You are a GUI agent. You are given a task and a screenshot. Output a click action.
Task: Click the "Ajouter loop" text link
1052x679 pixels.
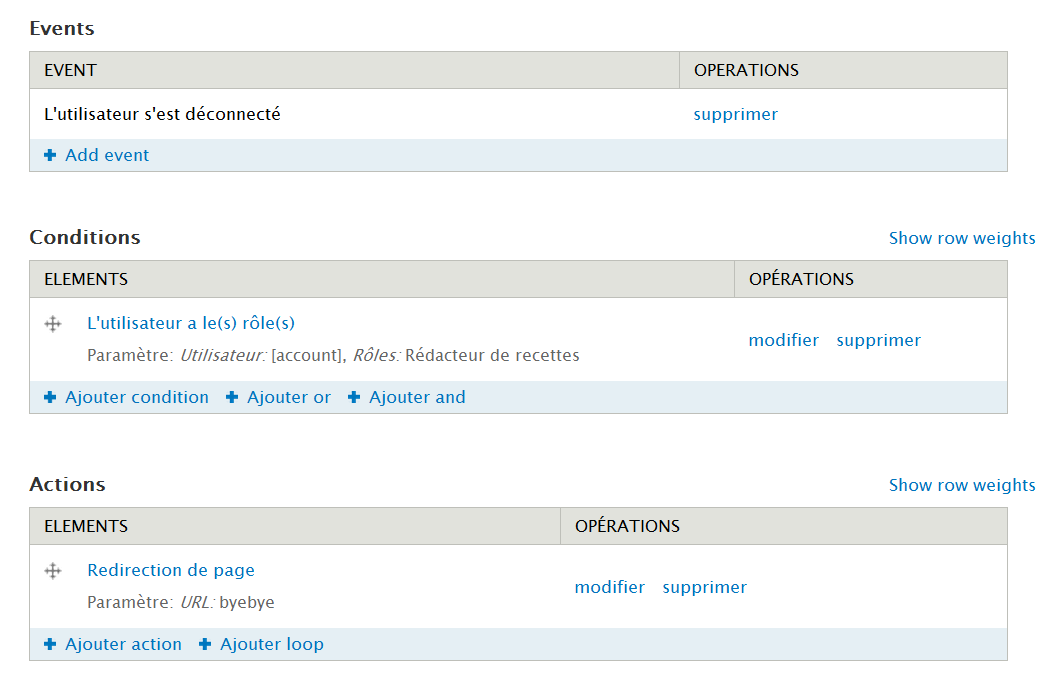(272, 644)
